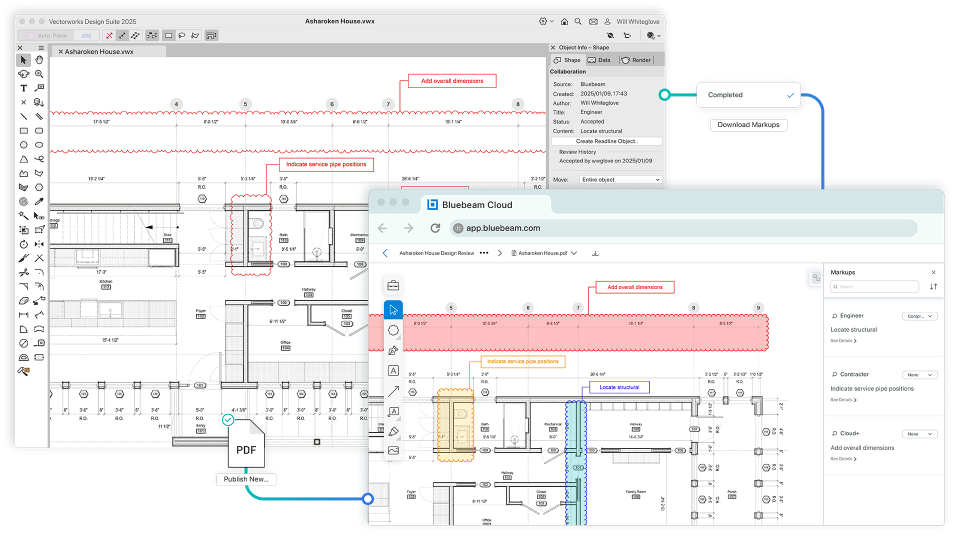Select the Rounded Rectangle tool in Vectorworks
Viewport: 960px width, 540px height.
click(x=39, y=130)
